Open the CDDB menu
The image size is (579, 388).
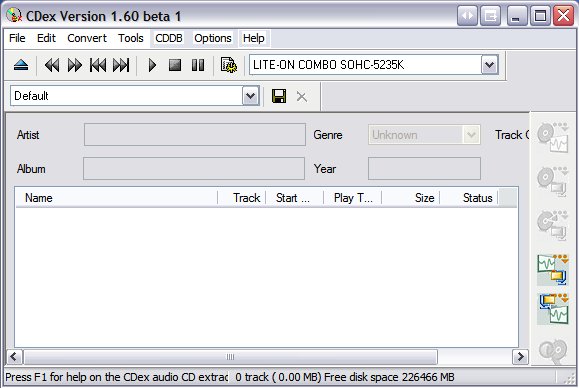[169, 38]
